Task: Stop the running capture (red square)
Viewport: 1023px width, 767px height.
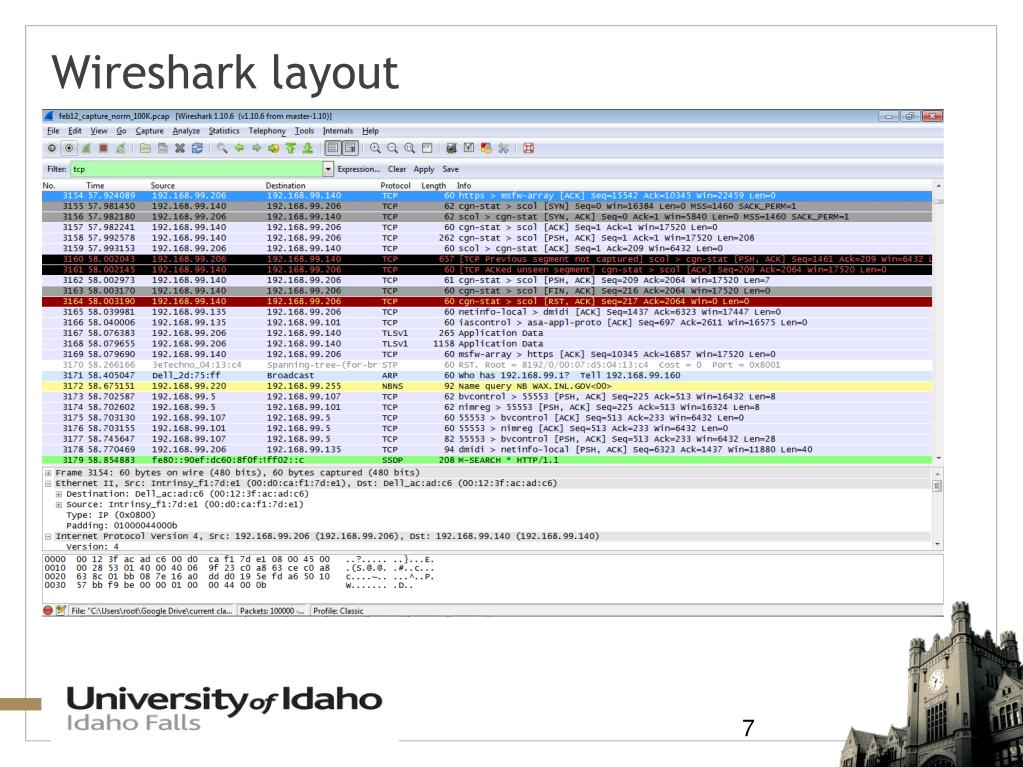Action: tap(103, 148)
